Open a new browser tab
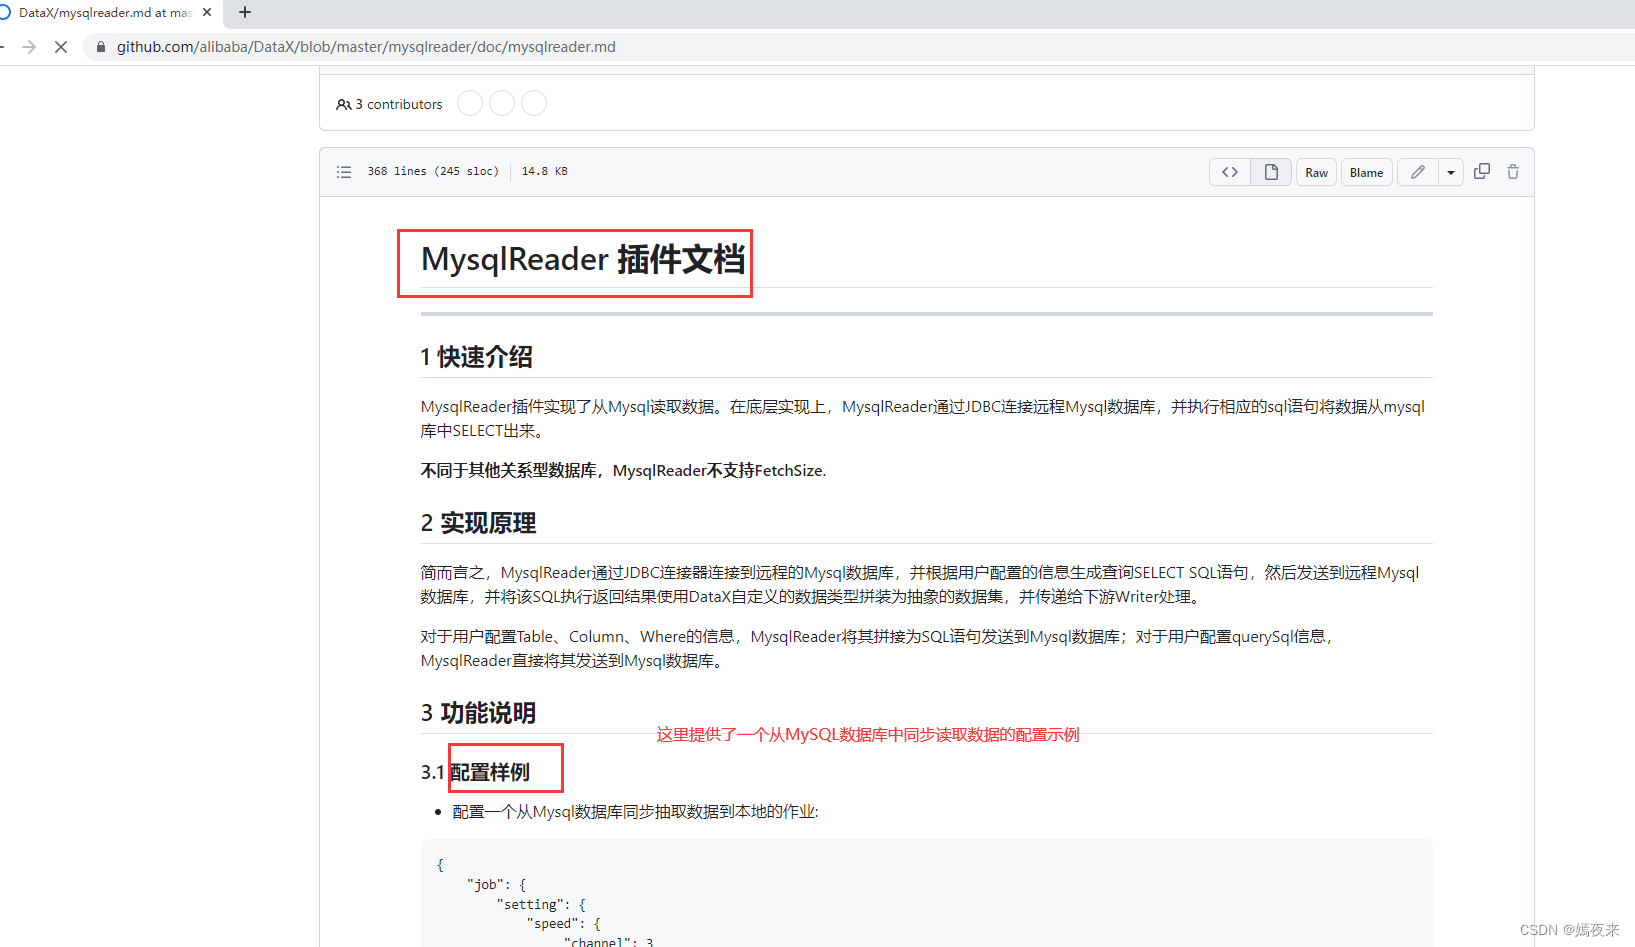This screenshot has height=947, width=1635. (x=245, y=13)
